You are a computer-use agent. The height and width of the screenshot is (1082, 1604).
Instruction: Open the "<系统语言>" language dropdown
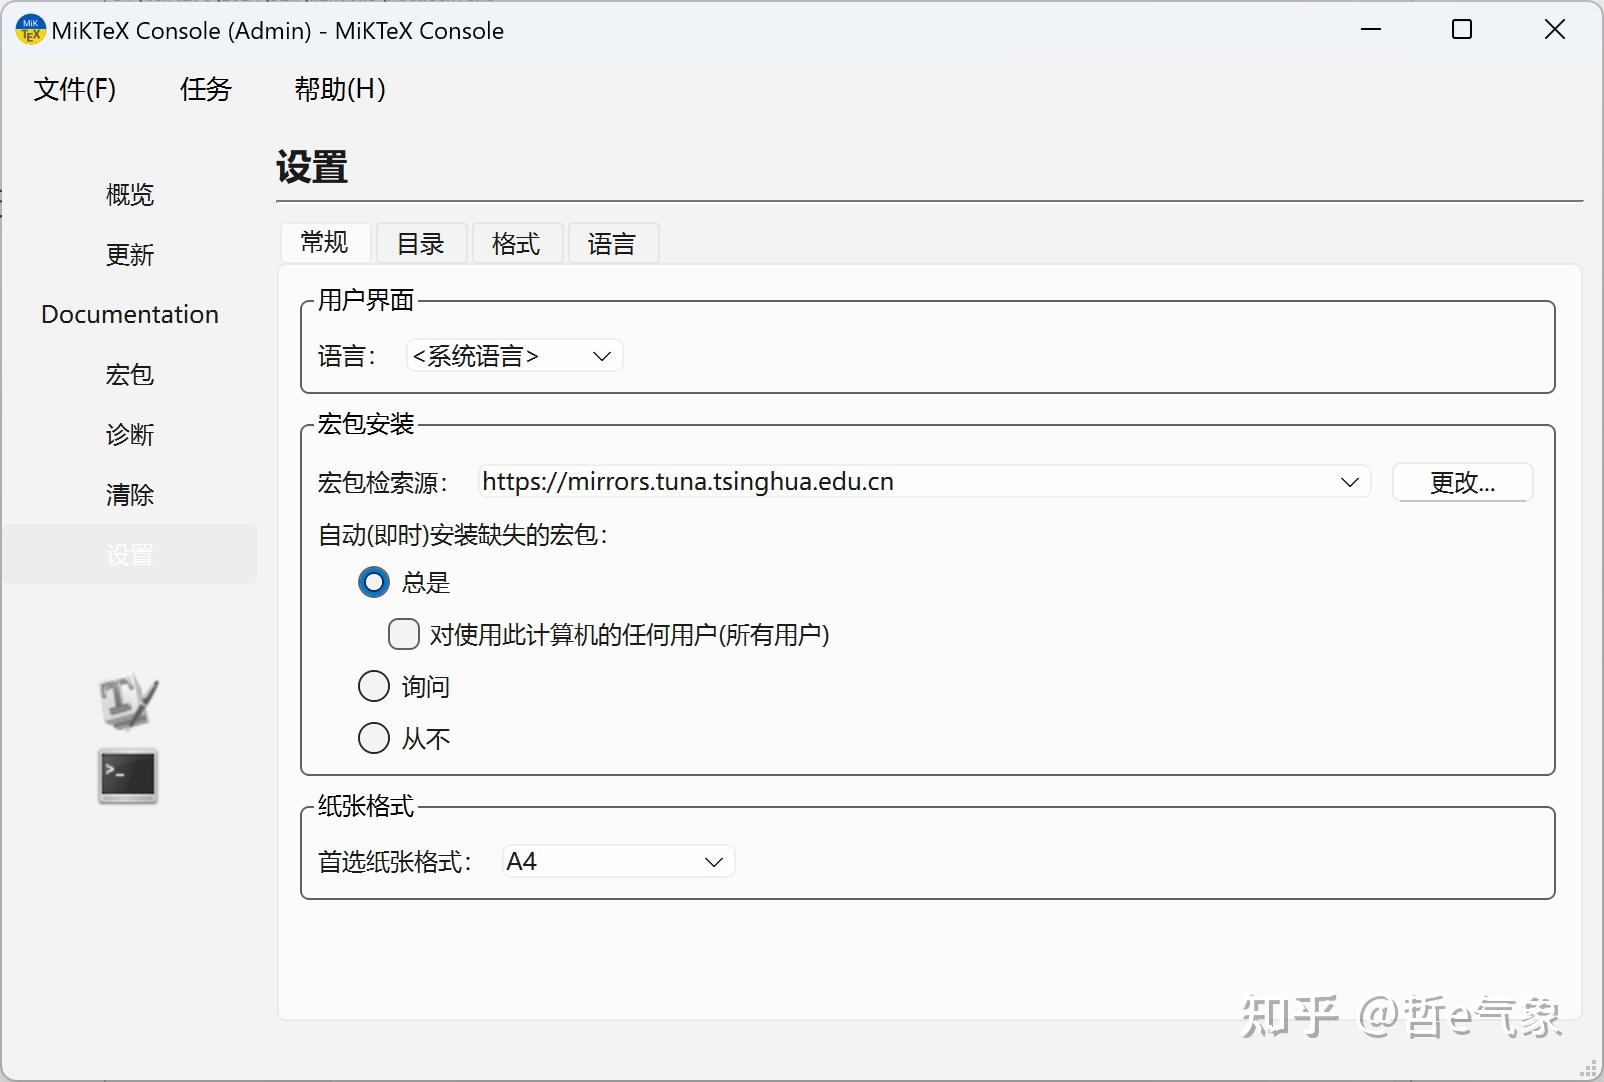click(513, 355)
